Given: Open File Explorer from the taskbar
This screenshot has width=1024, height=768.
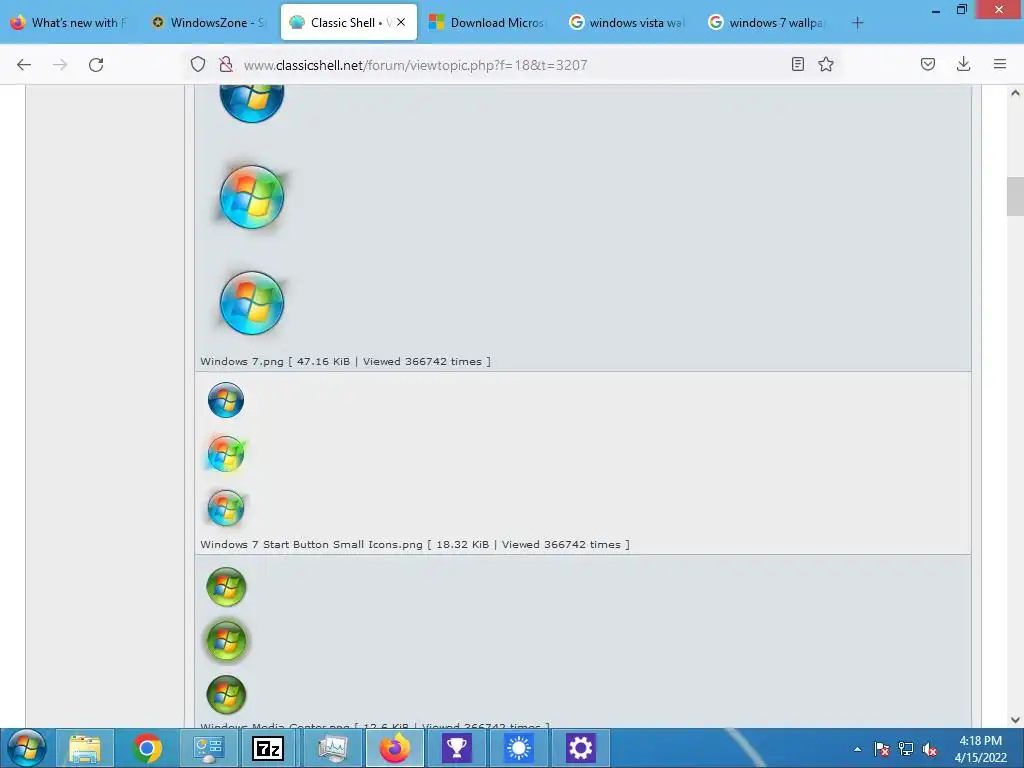Looking at the screenshot, I should 85,748.
